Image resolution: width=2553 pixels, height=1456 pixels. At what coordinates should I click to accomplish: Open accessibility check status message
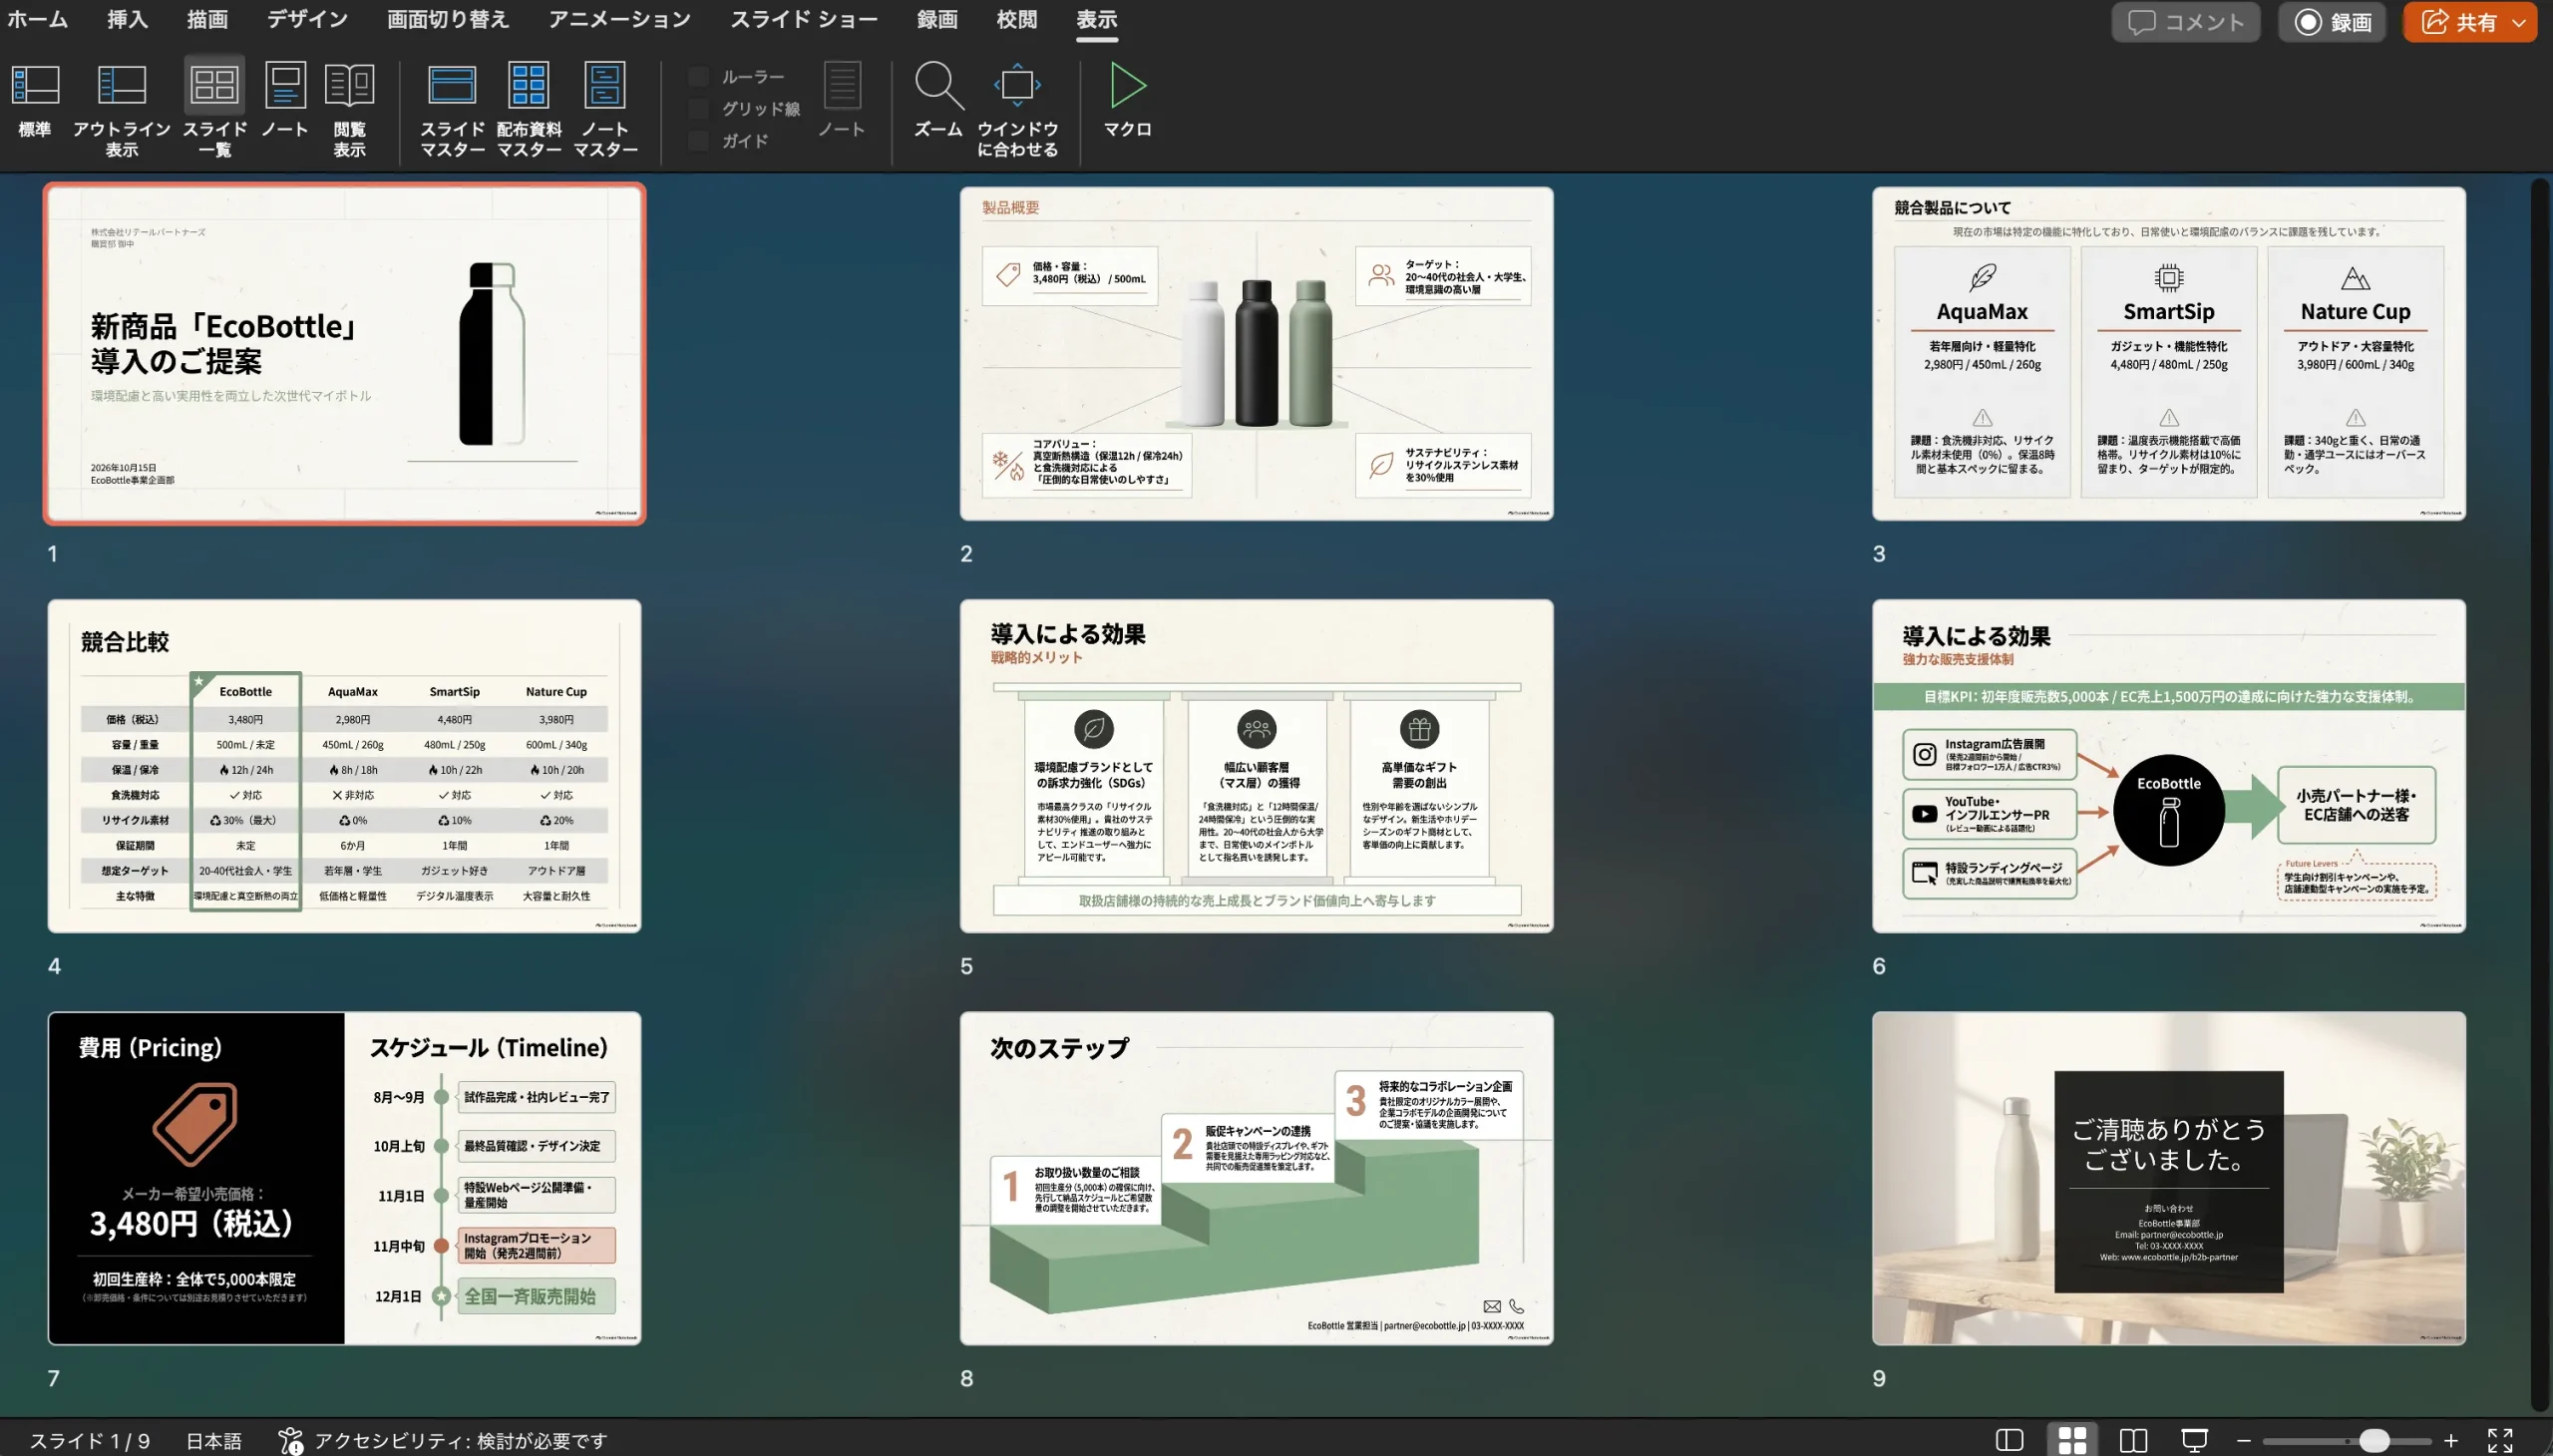443,1440
